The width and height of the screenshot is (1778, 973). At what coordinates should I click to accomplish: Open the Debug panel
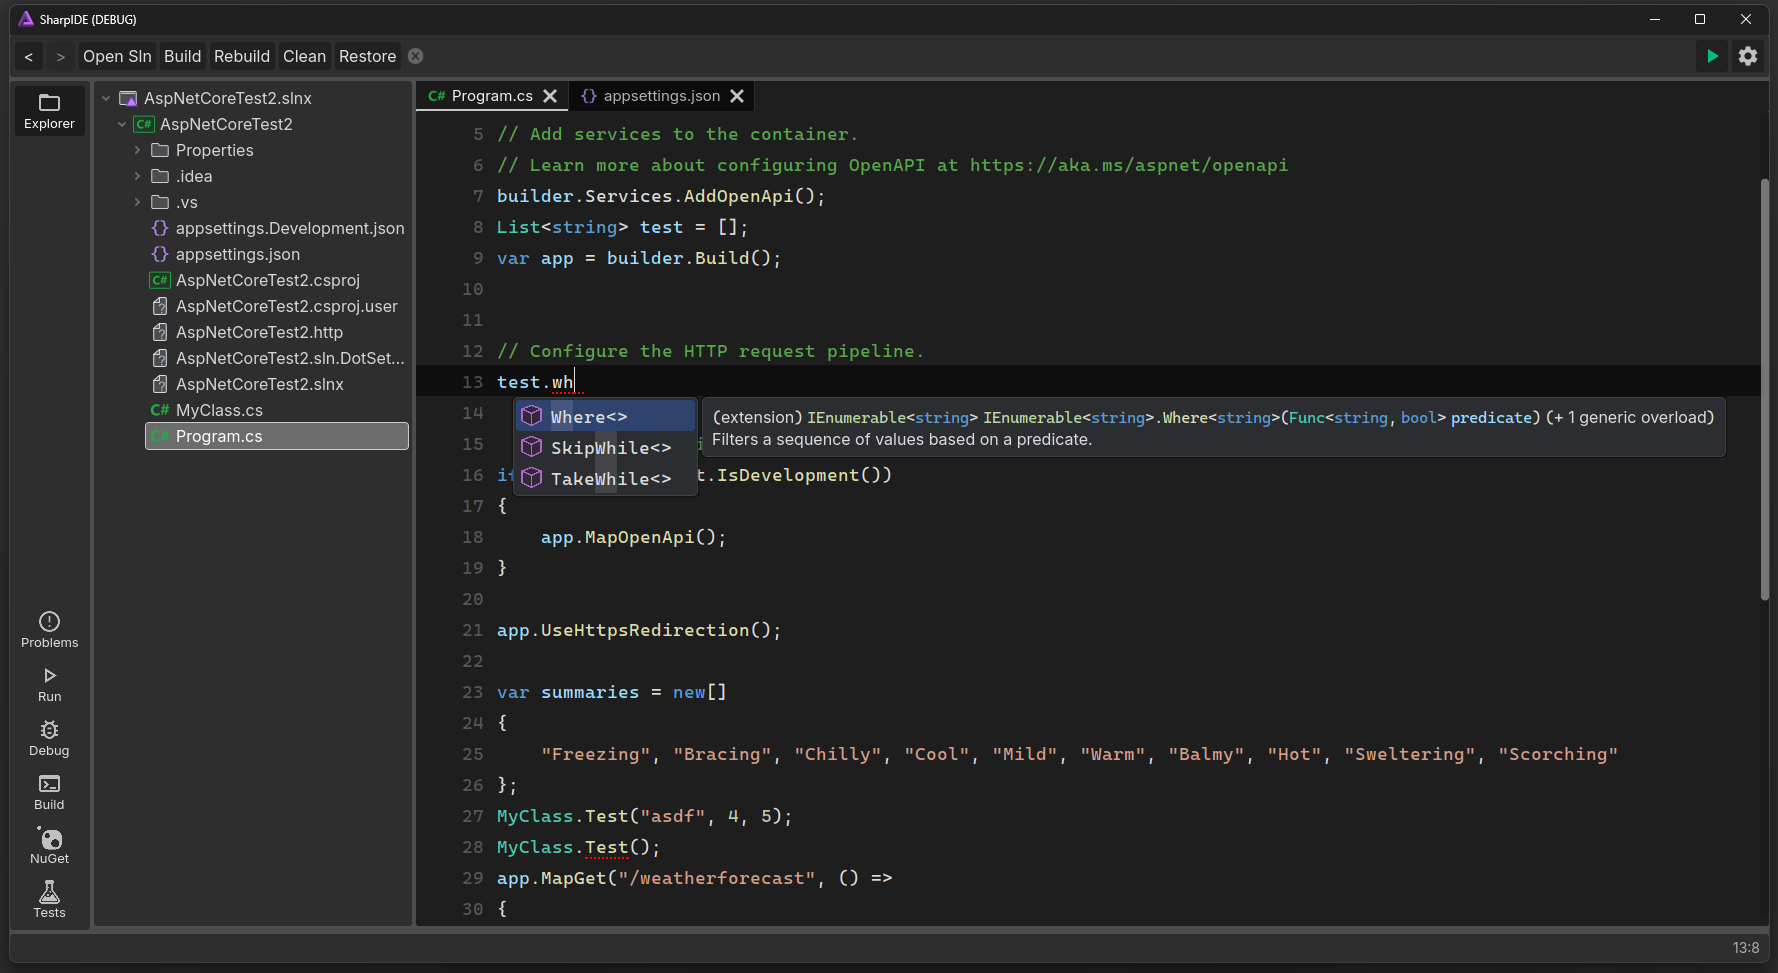49,739
